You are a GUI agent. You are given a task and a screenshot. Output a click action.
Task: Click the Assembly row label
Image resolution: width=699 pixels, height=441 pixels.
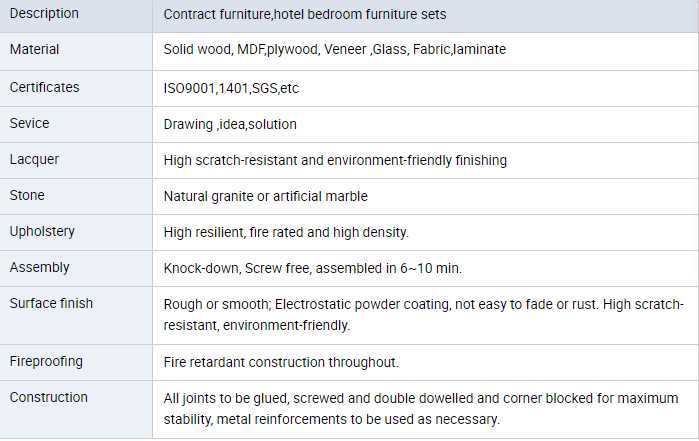click(x=40, y=268)
